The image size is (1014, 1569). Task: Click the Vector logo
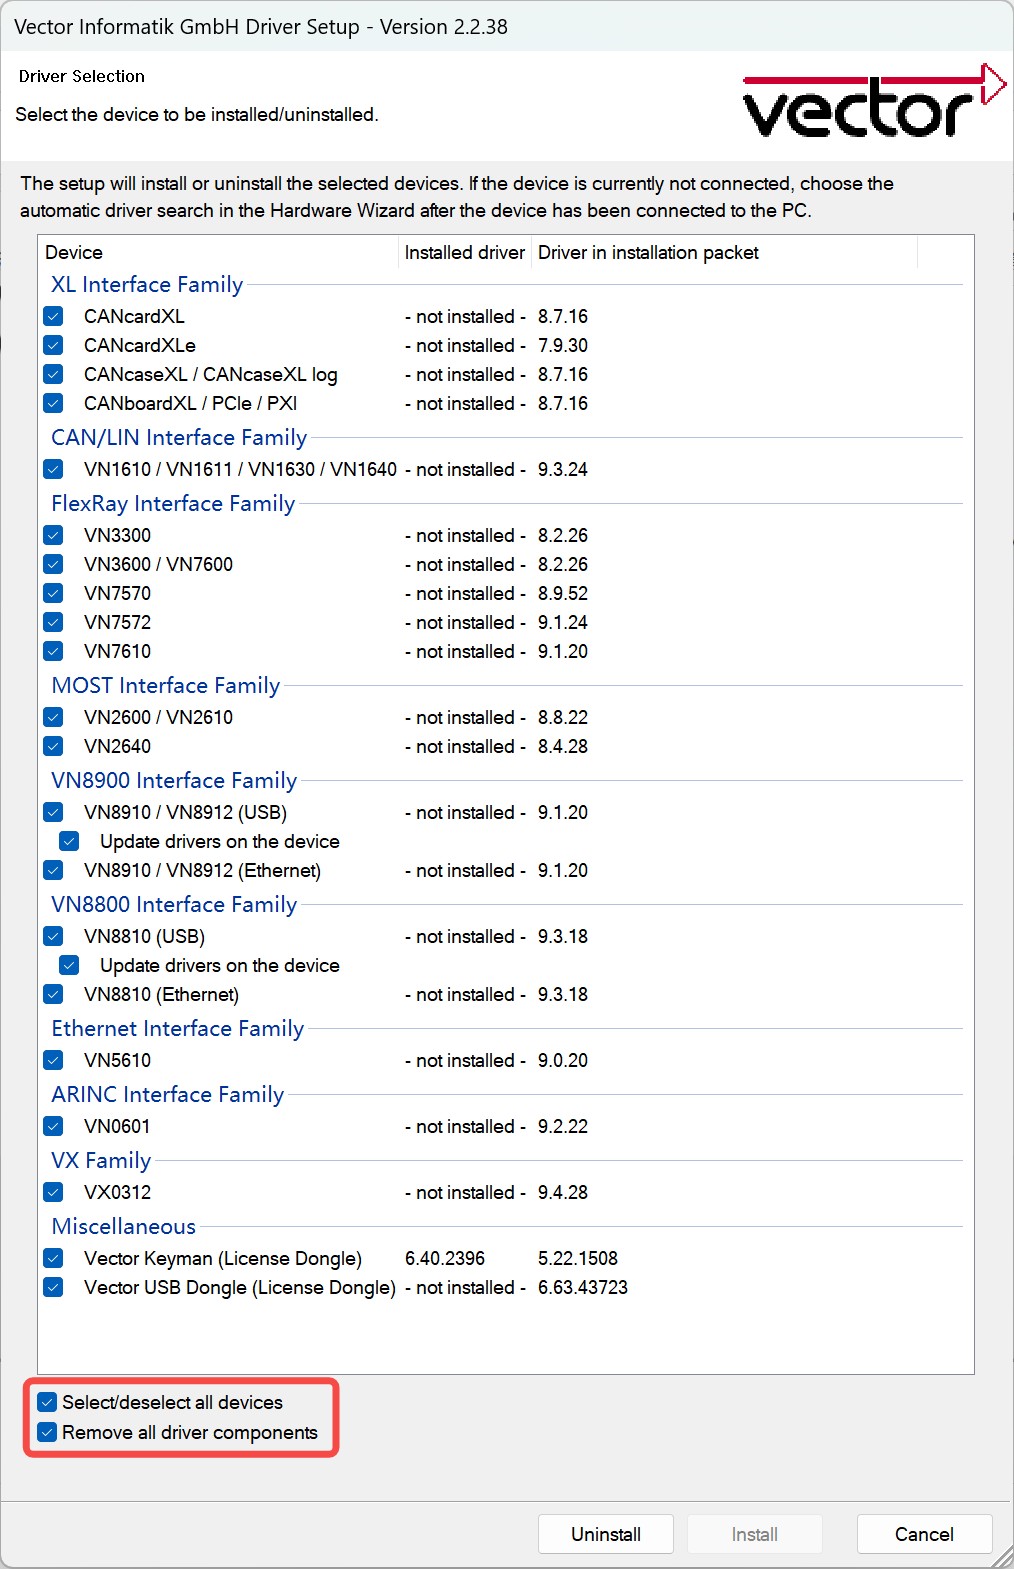(x=874, y=101)
